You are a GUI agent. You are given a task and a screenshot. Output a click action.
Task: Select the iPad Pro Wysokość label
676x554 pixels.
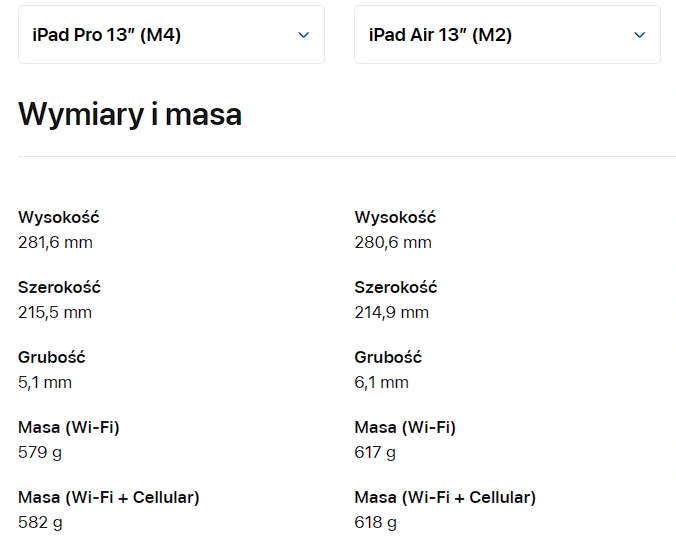click(59, 217)
